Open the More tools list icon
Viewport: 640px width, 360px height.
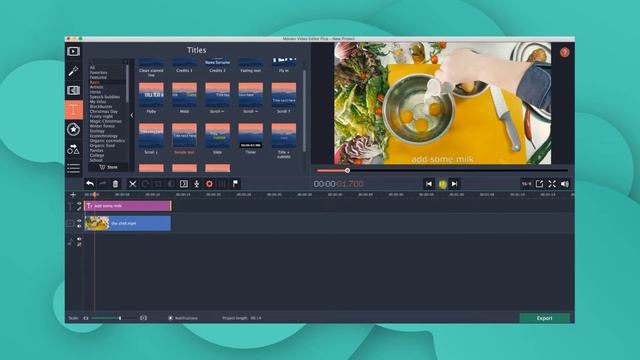(x=73, y=168)
